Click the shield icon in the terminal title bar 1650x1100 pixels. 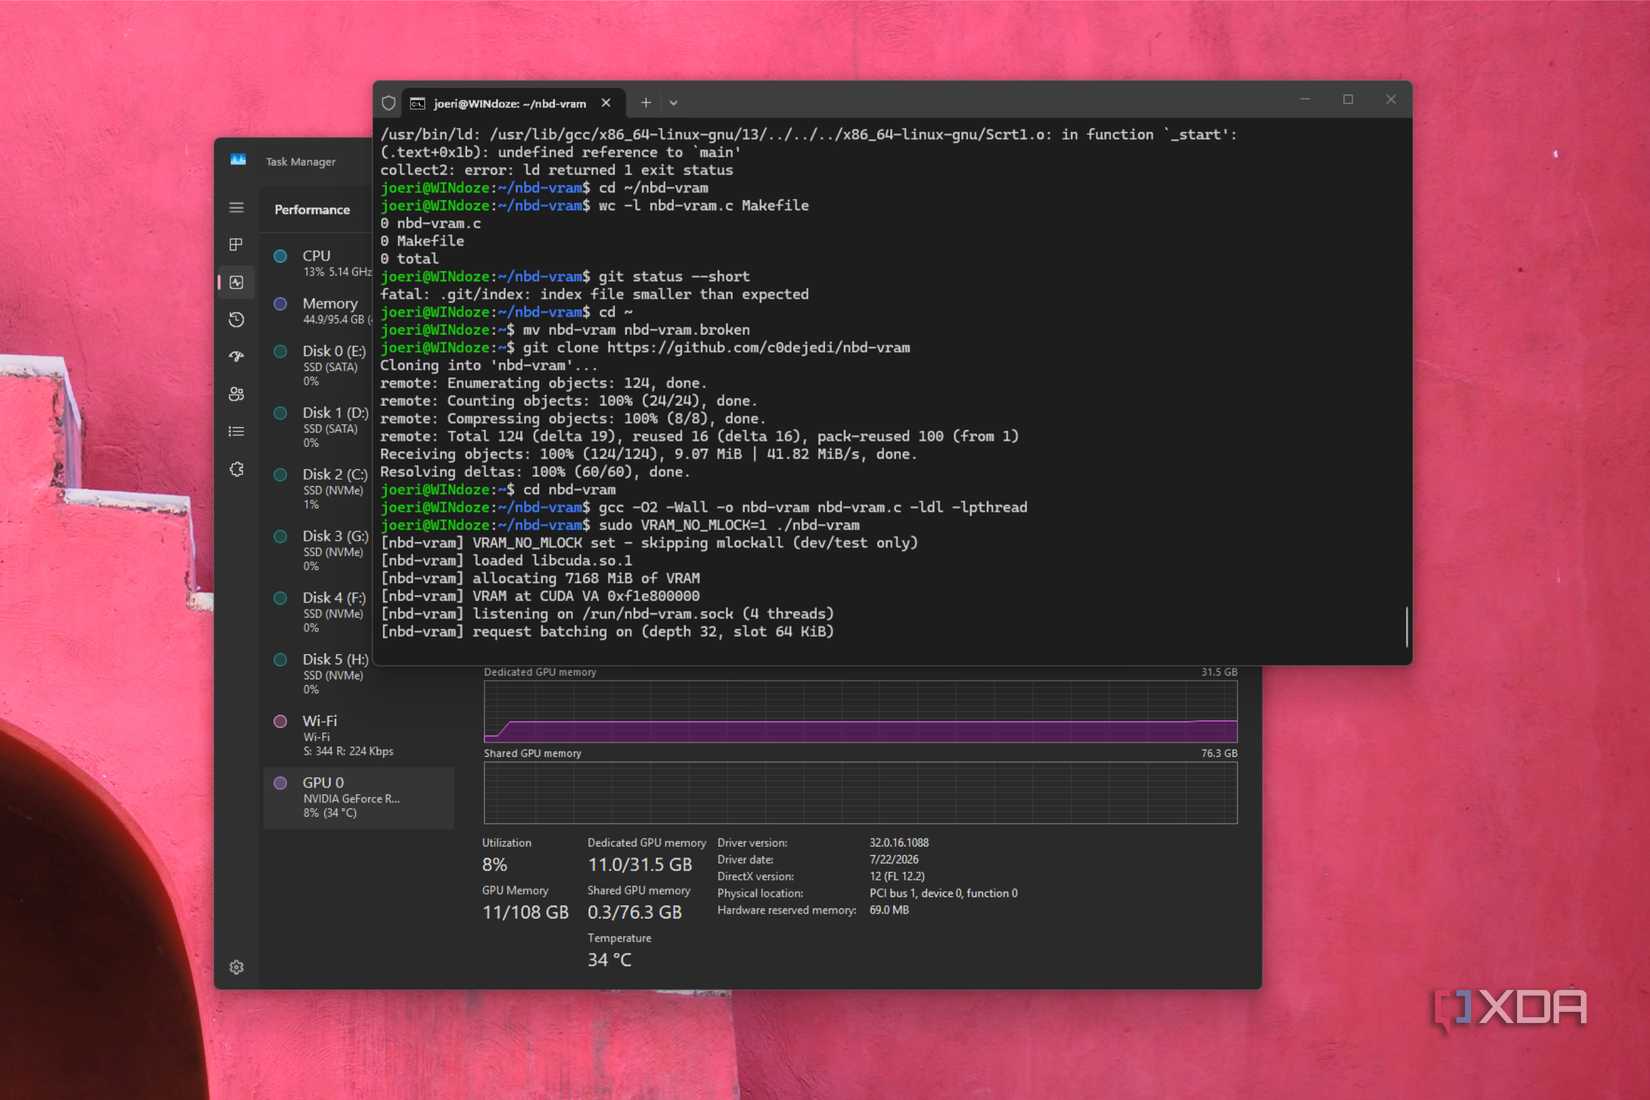click(388, 103)
